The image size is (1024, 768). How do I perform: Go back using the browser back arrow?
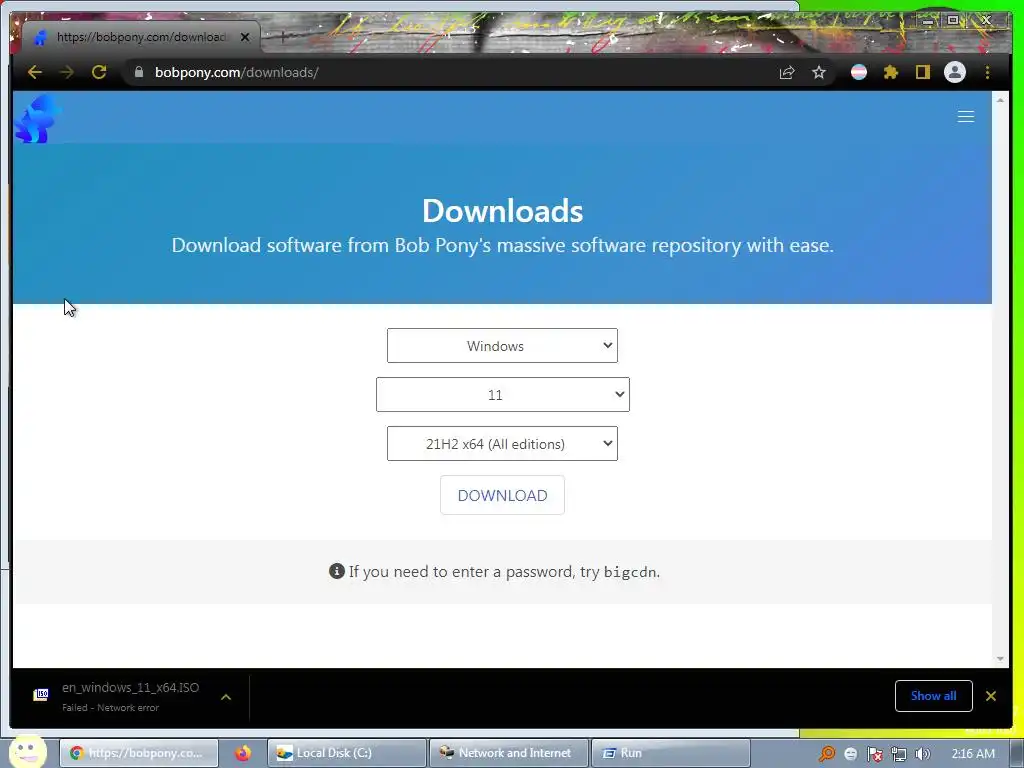[x=35, y=72]
